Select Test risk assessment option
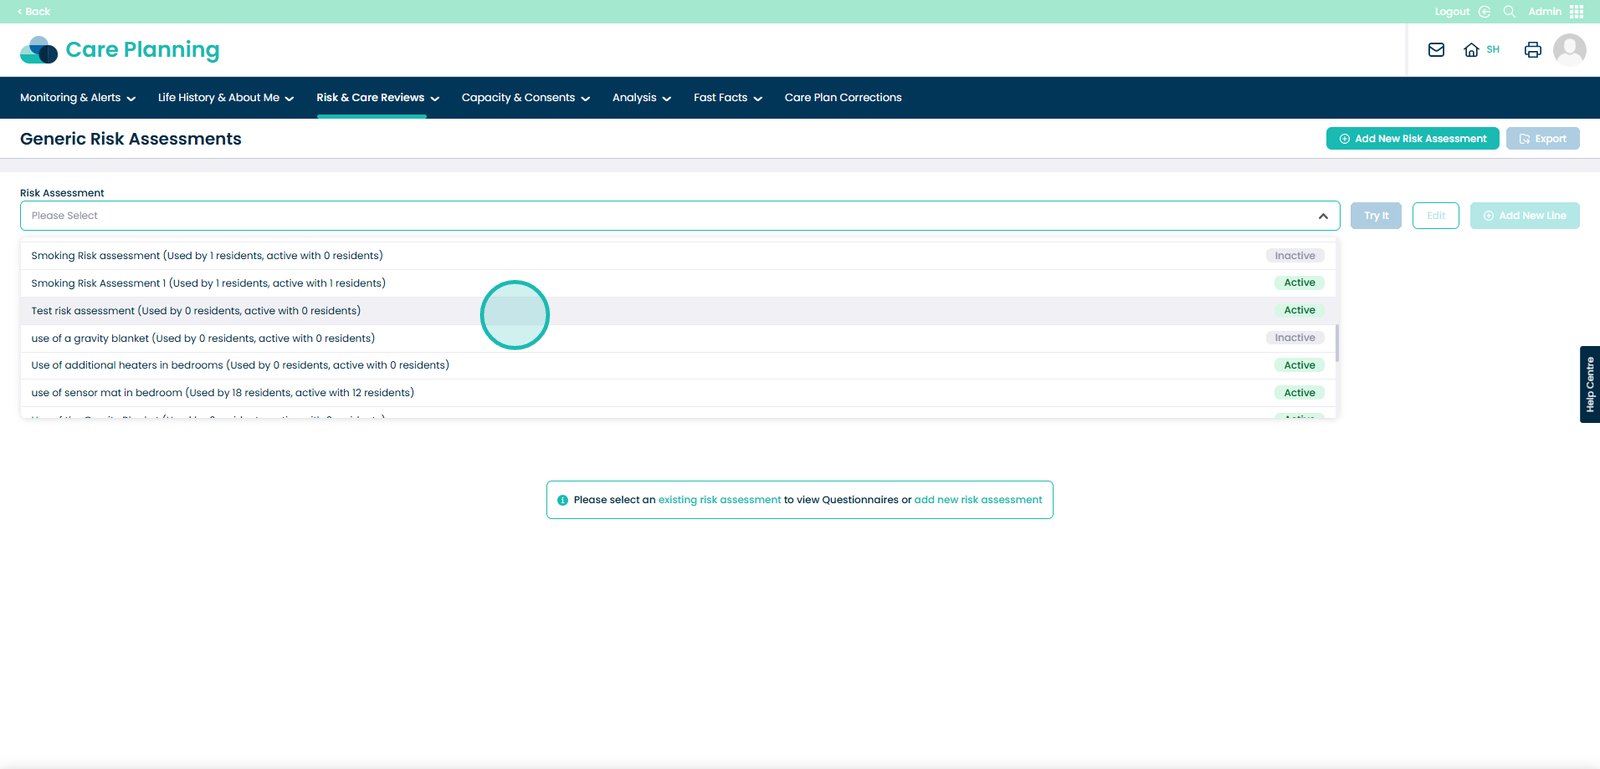The image size is (1600, 769). (x=196, y=311)
